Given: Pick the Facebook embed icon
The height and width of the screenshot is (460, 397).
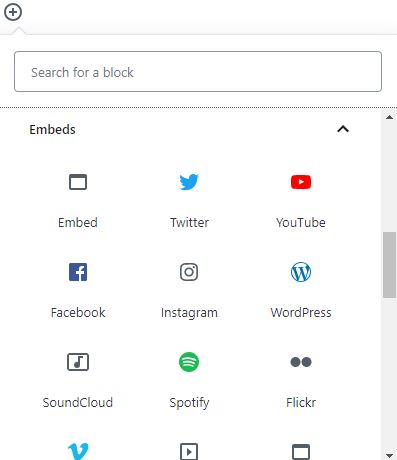Looking at the screenshot, I should [x=78, y=272].
